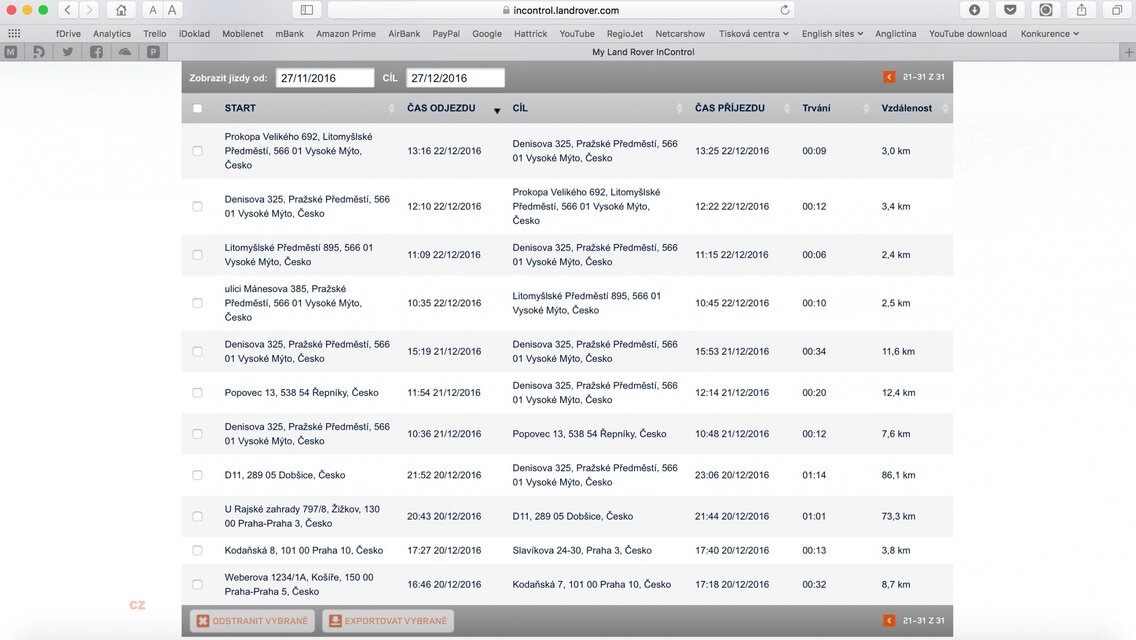The height and width of the screenshot is (640, 1136).
Task: Toggle the Safari sidebar icon
Action: tap(307, 10)
